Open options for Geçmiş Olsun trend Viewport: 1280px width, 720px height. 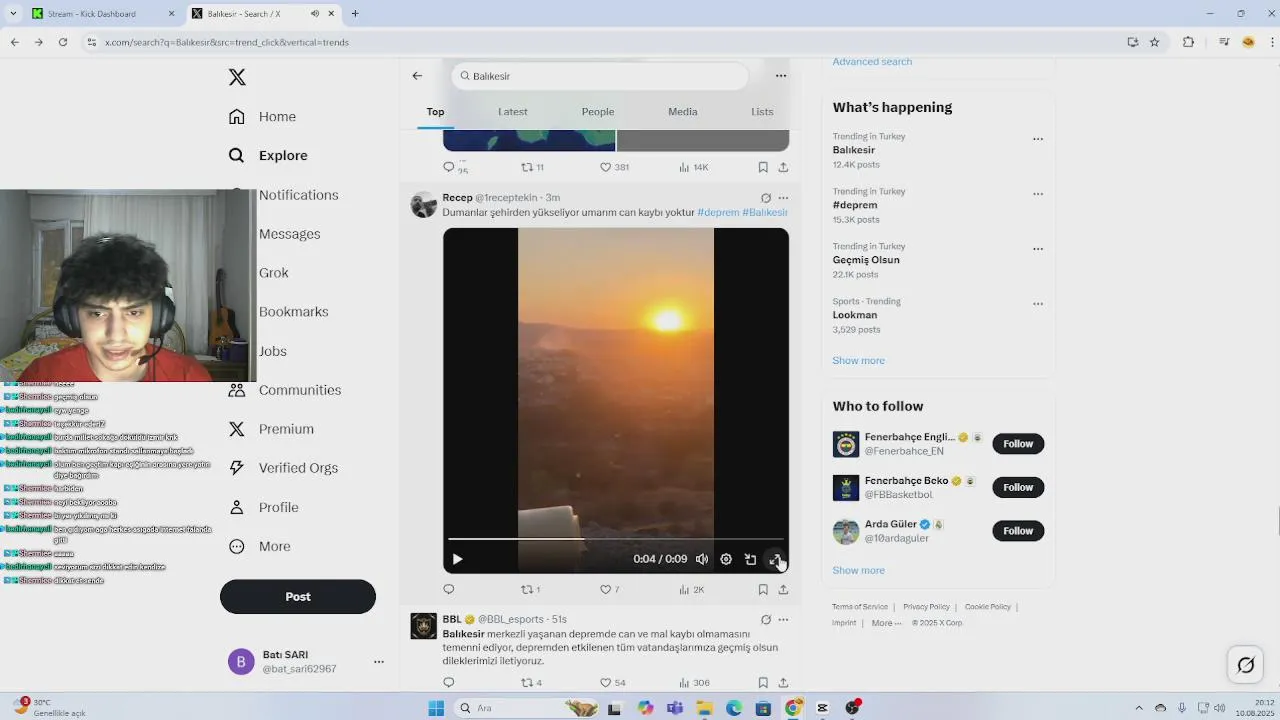[1038, 249]
